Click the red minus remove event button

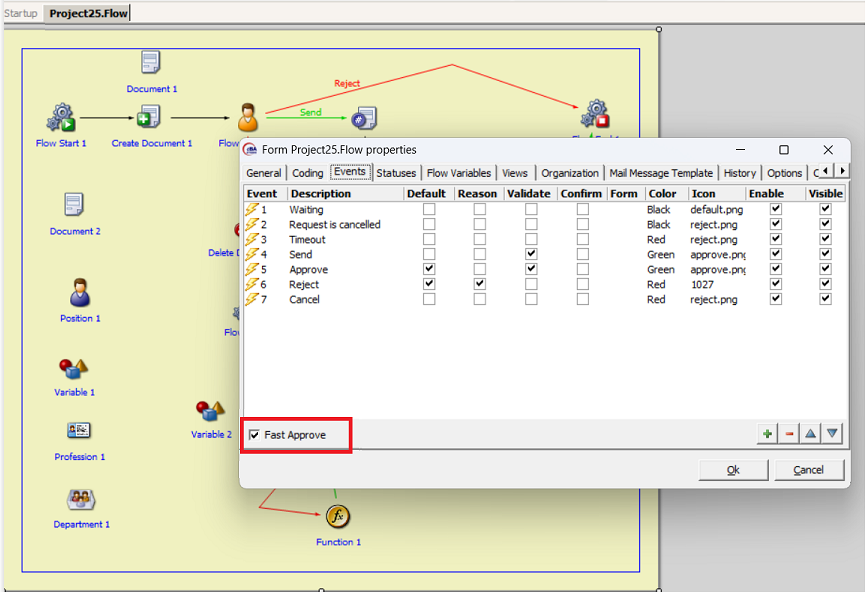[x=789, y=433]
